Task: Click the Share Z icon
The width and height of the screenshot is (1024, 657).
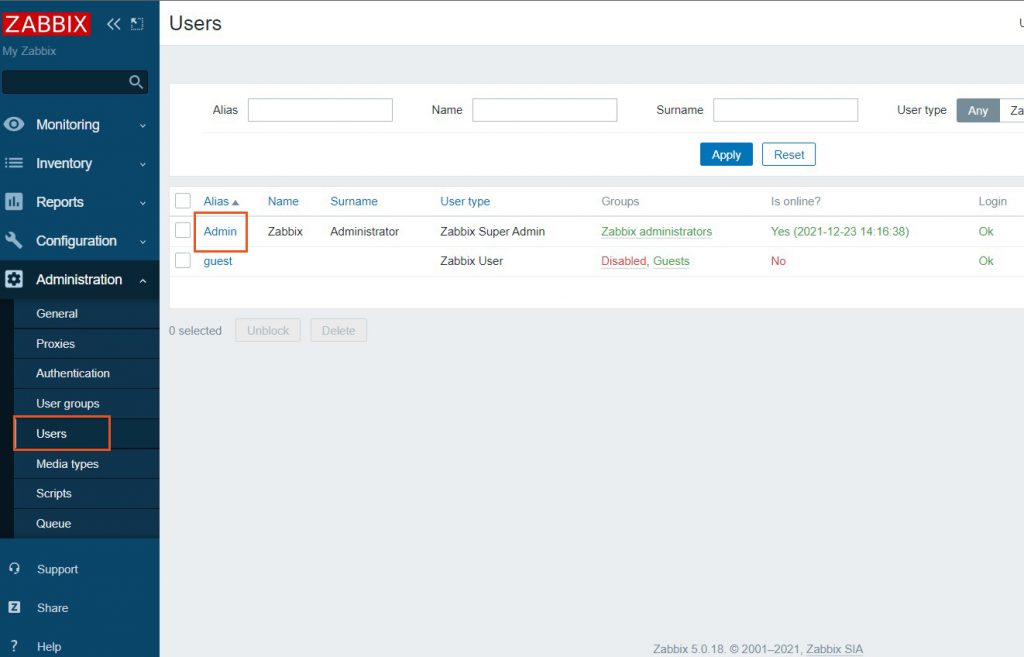Action: click(14, 607)
